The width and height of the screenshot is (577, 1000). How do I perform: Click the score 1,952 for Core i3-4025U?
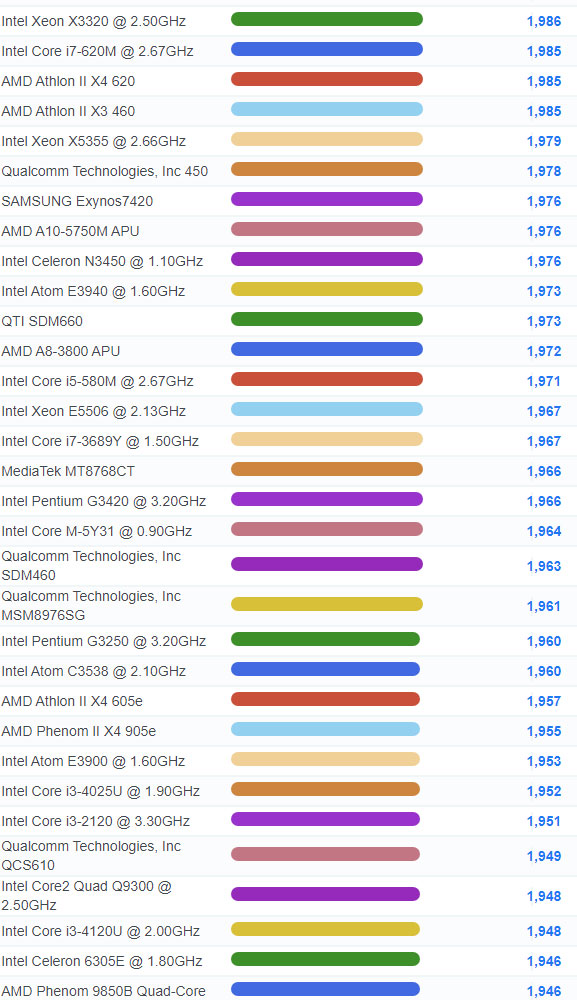click(x=544, y=791)
